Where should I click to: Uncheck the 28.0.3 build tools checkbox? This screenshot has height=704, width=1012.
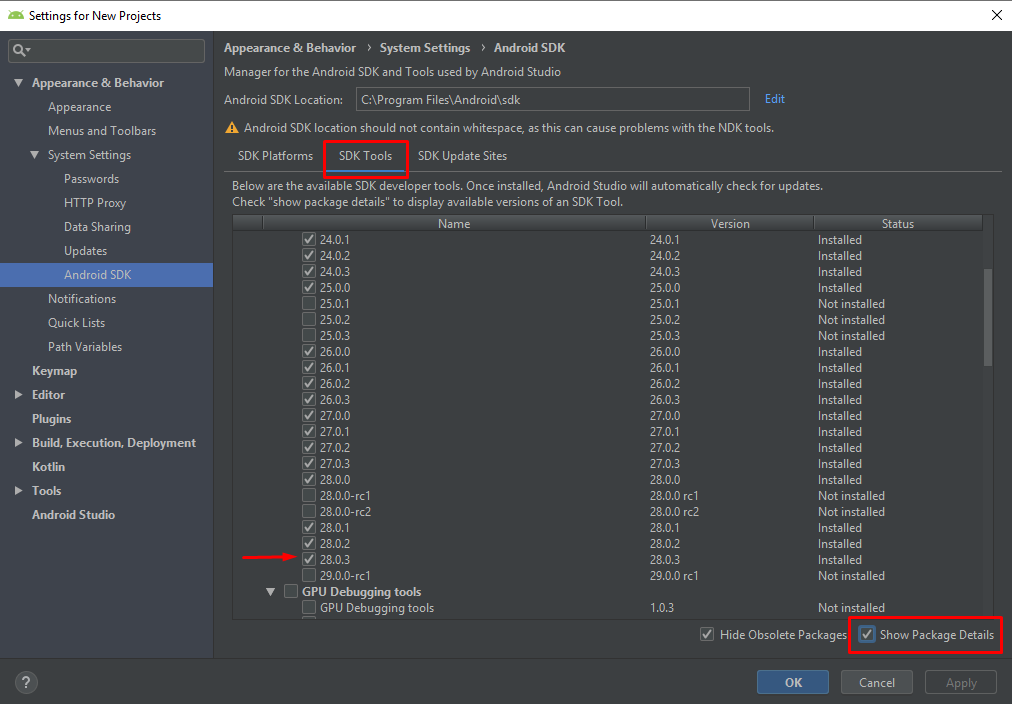309,559
